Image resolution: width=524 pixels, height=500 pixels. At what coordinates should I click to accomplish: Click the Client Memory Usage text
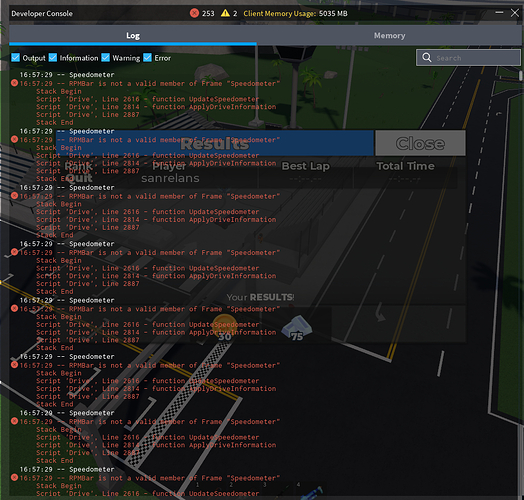coord(279,14)
